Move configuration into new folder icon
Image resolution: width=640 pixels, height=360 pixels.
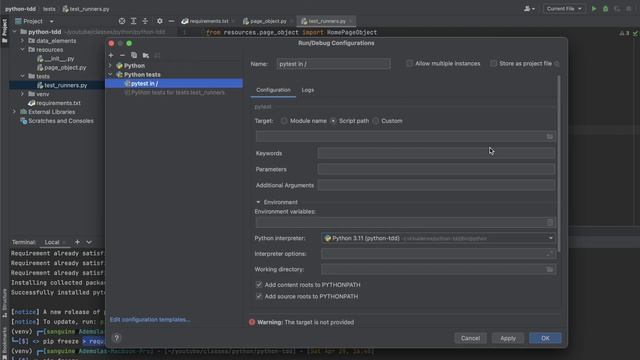(146, 55)
